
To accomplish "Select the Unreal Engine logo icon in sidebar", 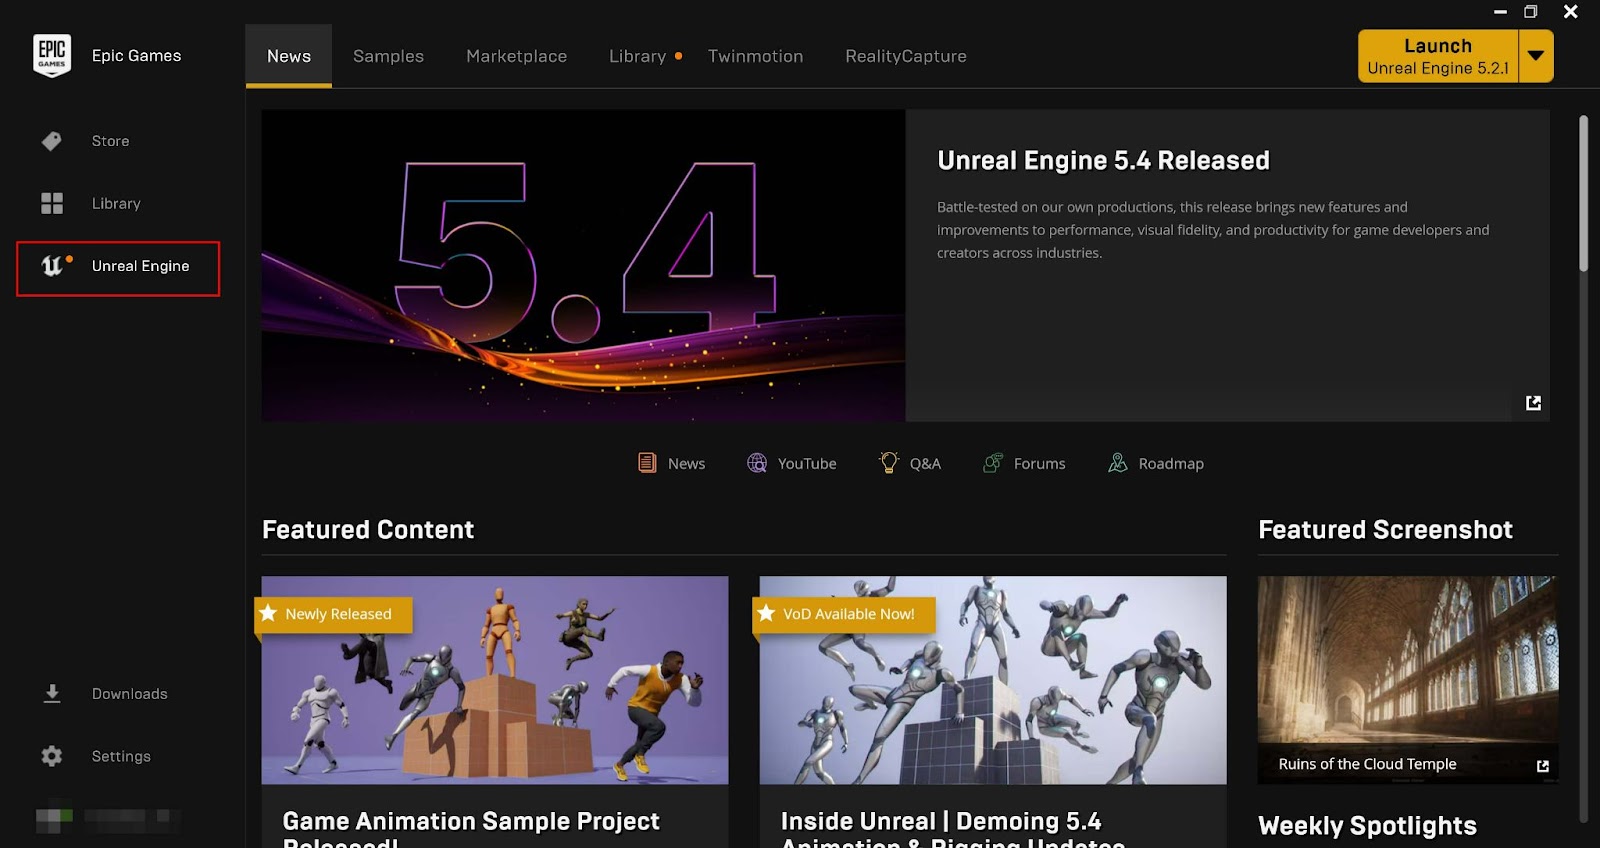I will (52, 266).
